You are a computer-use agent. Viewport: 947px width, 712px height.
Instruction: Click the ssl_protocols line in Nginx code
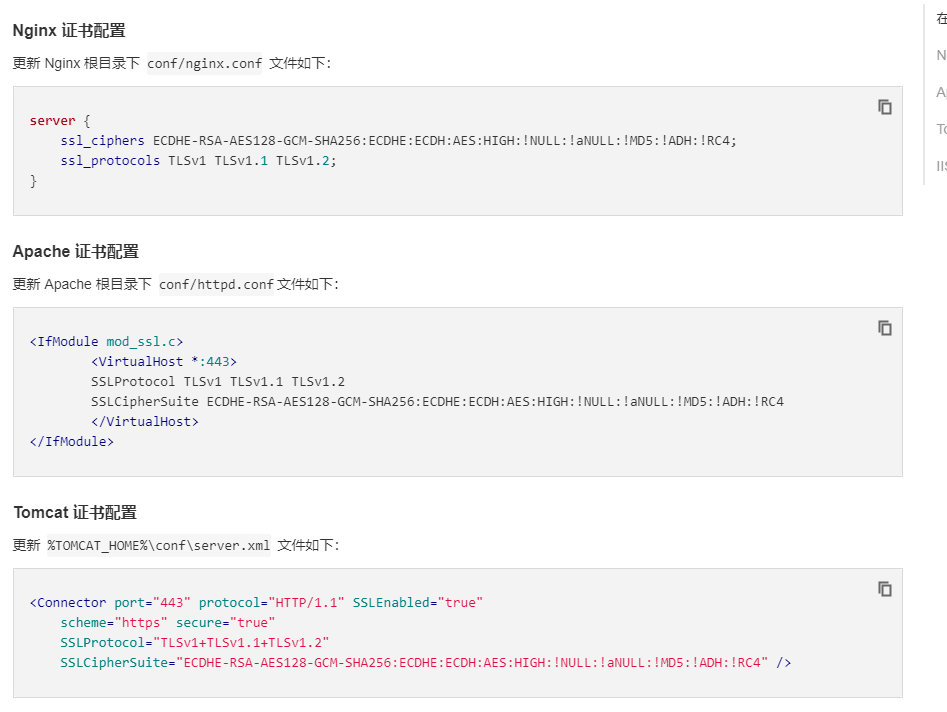point(197,160)
